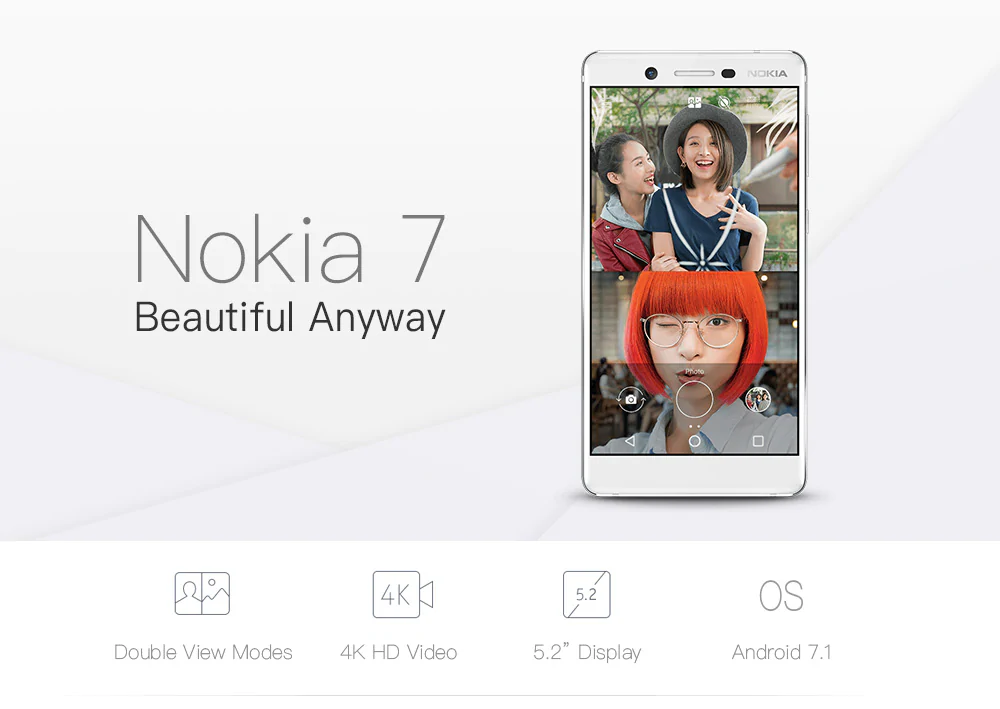Click the Double View Modes icon

pos(202,594)
